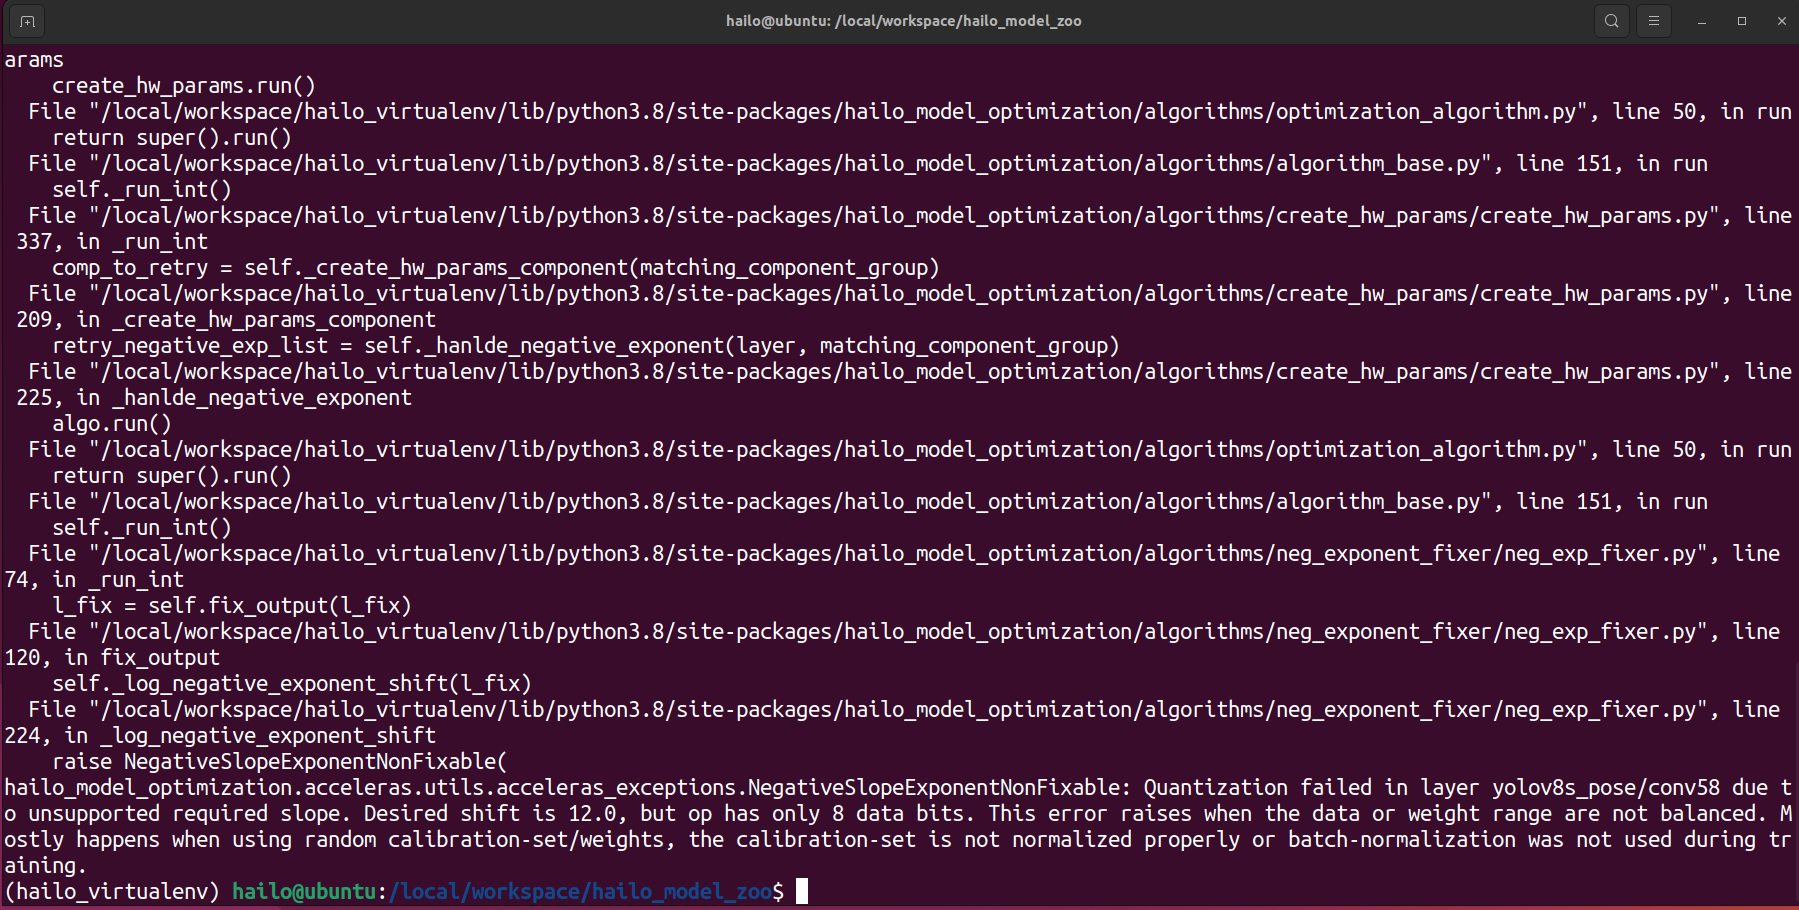Close the terminal window
This screenshot has height=910, width=1799.
point(1781,21)
